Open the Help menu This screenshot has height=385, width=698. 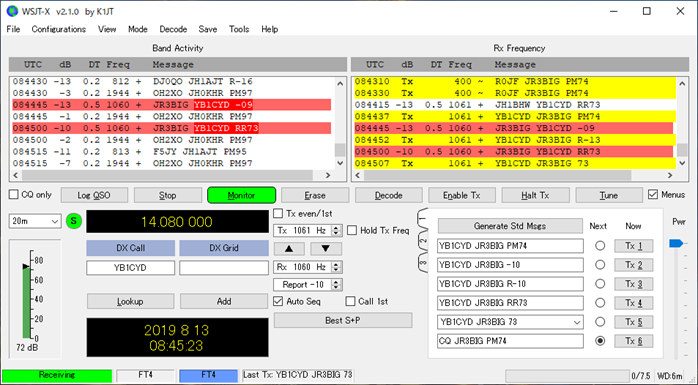click(x=270, y=29)
